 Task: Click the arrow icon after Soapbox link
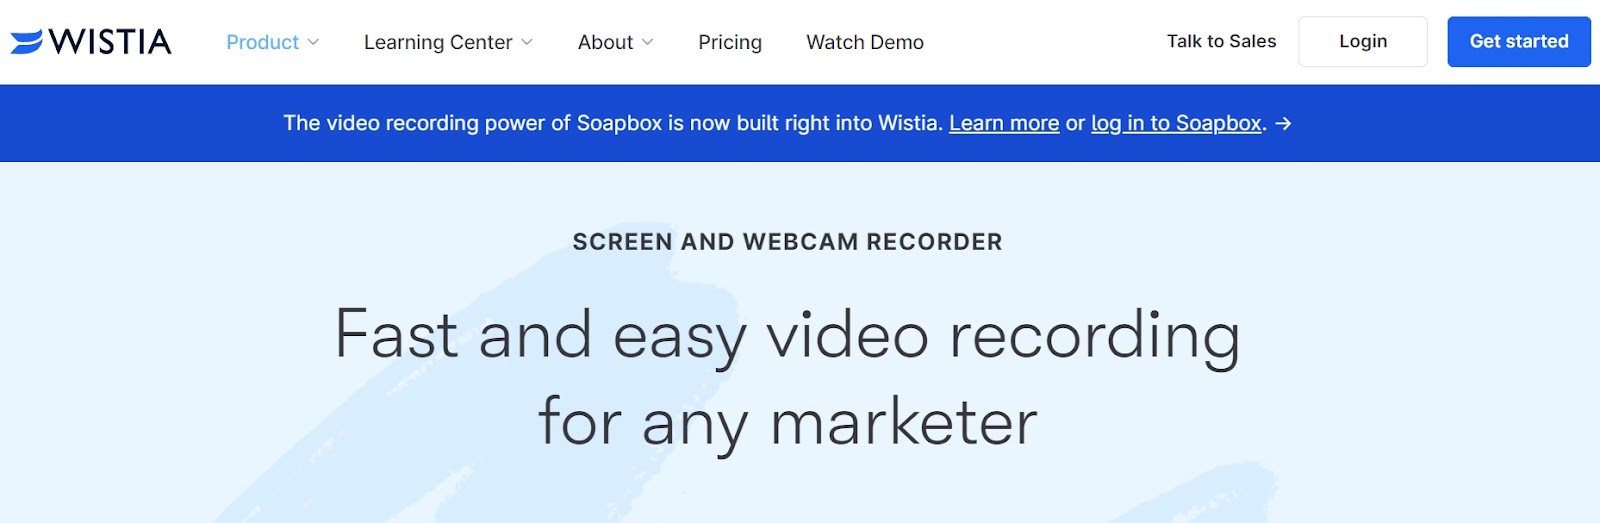(1284, 123)
